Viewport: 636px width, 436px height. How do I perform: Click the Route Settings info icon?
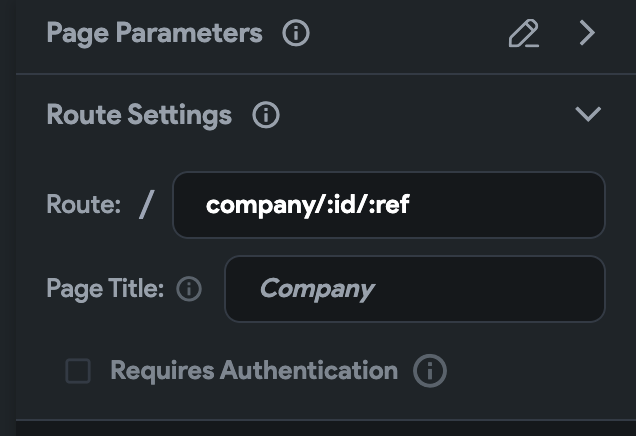point(266,115)
